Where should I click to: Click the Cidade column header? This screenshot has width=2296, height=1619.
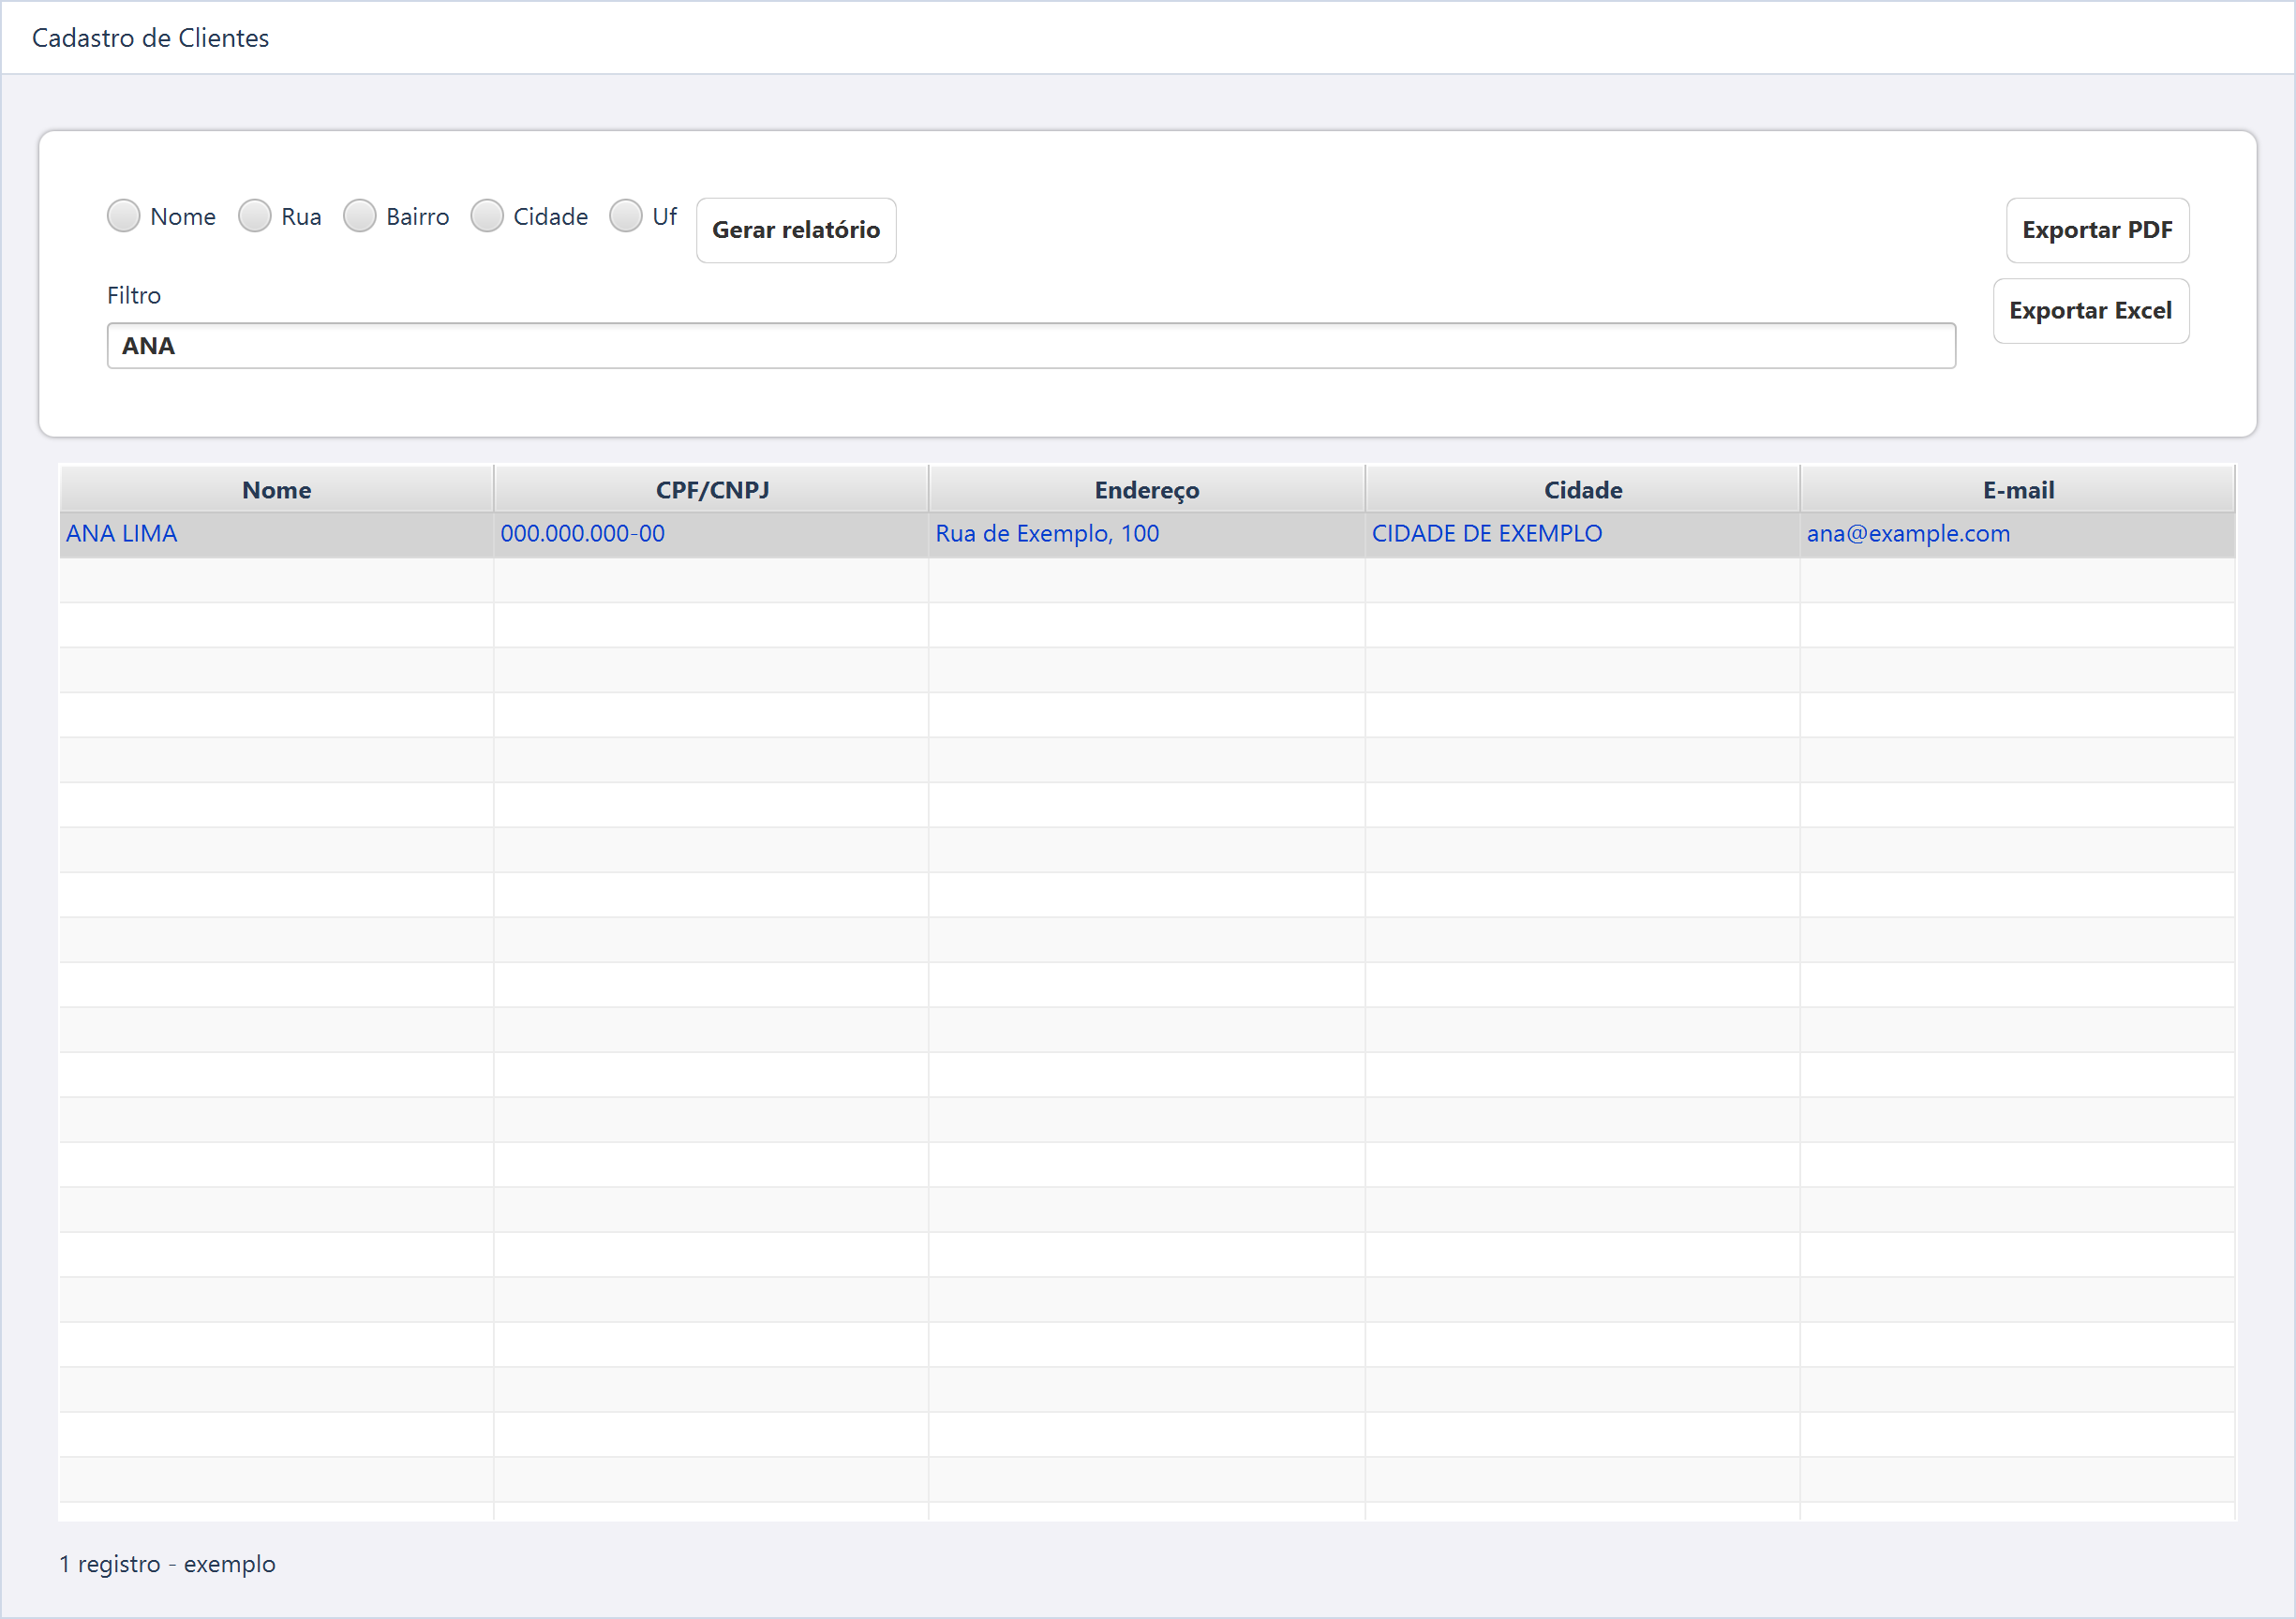coord(1583,490)
